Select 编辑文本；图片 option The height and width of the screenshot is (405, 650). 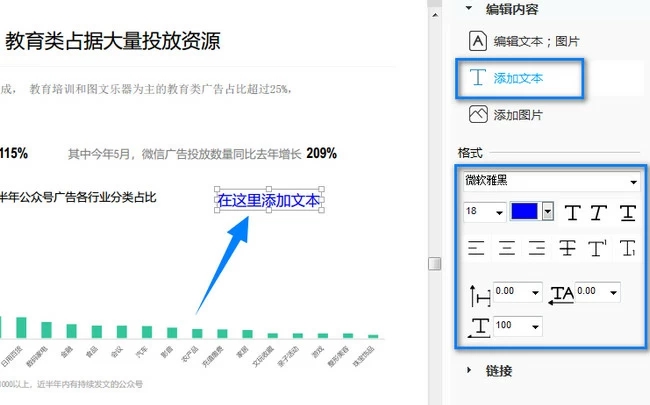(536, 41)
